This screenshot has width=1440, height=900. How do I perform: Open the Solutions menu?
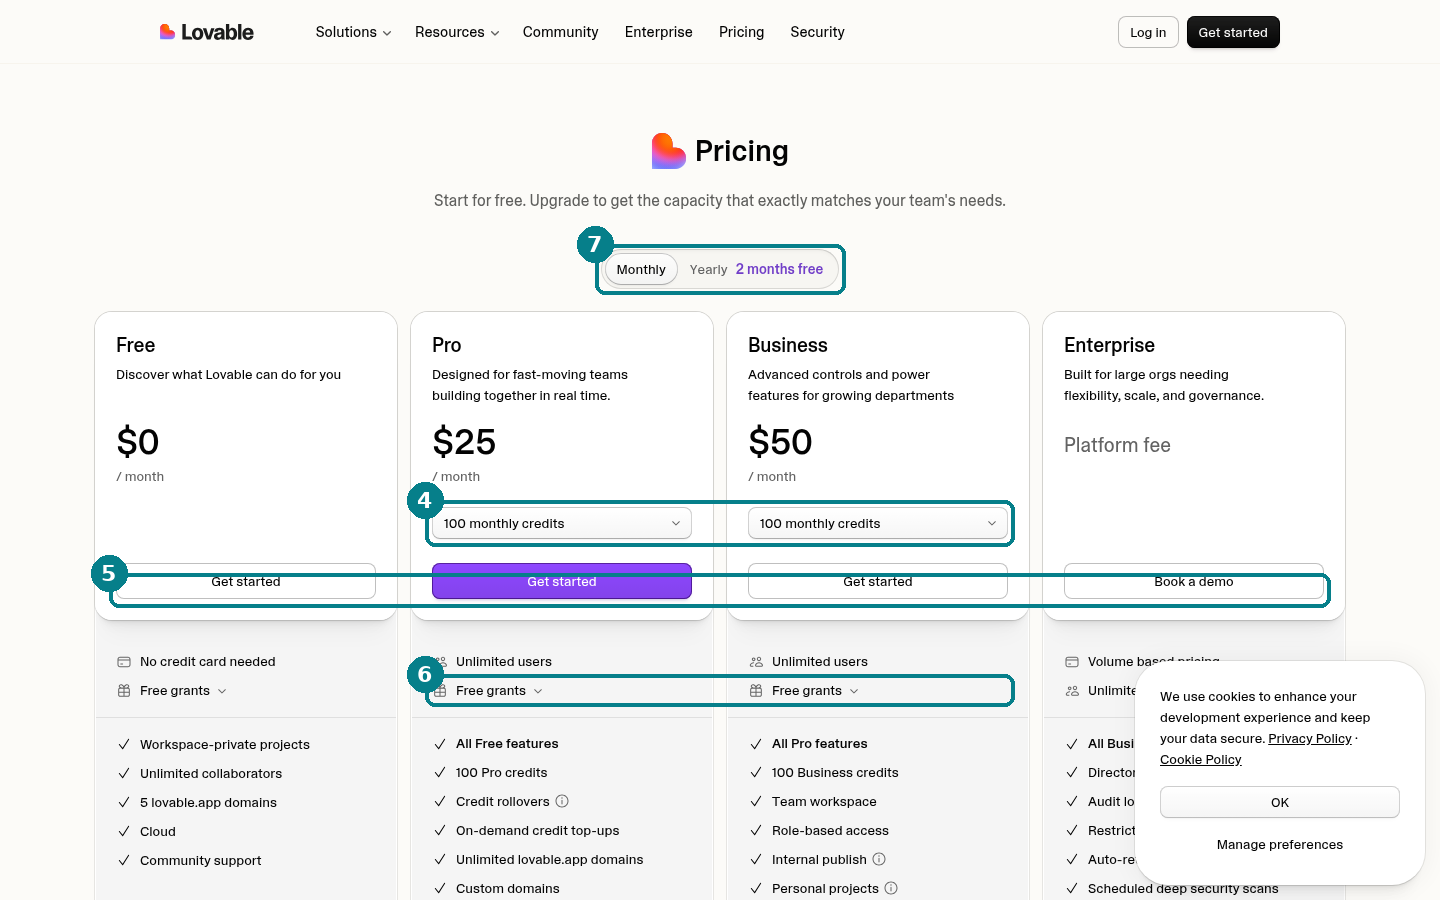353,32
